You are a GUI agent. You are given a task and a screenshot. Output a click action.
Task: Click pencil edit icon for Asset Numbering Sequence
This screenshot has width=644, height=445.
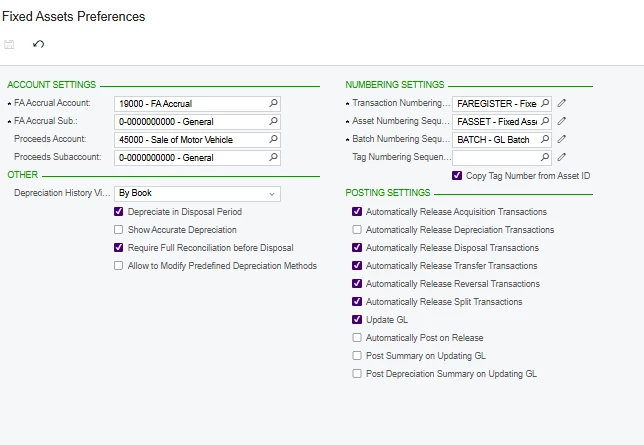[x=561, y=121]
